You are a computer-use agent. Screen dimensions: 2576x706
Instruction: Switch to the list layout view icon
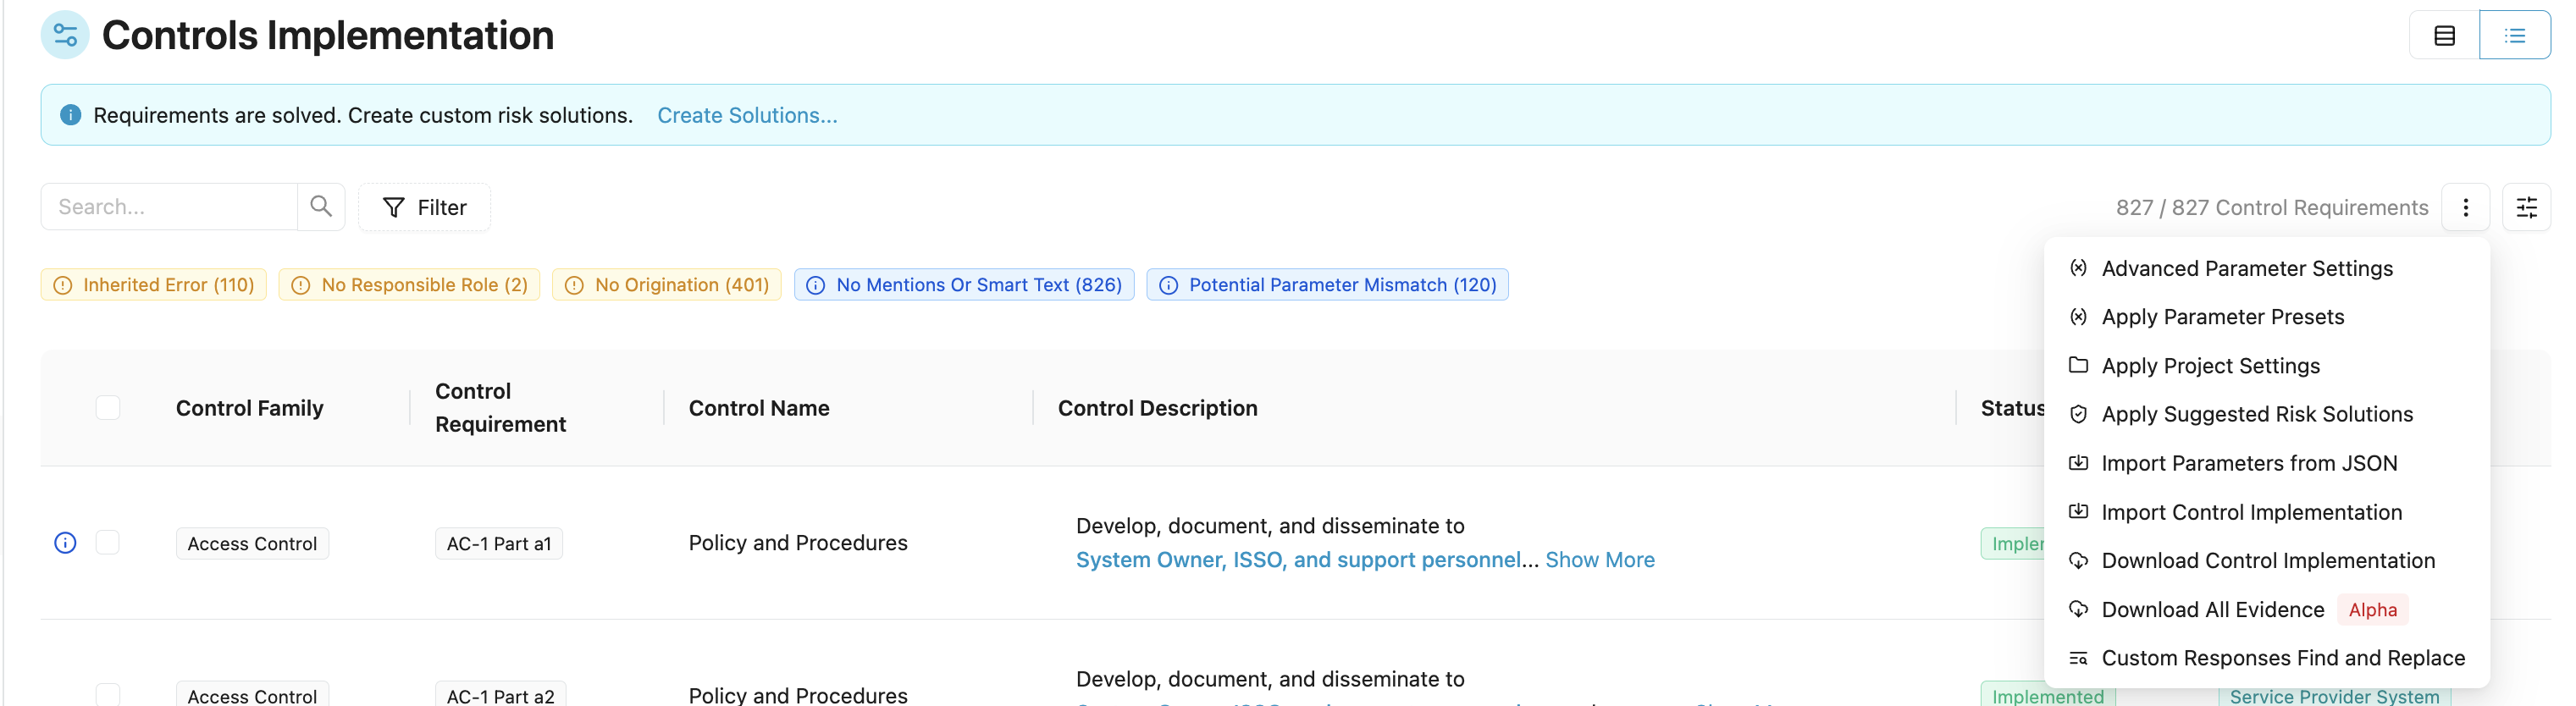pyautogui.click(x=2514, y=36)
